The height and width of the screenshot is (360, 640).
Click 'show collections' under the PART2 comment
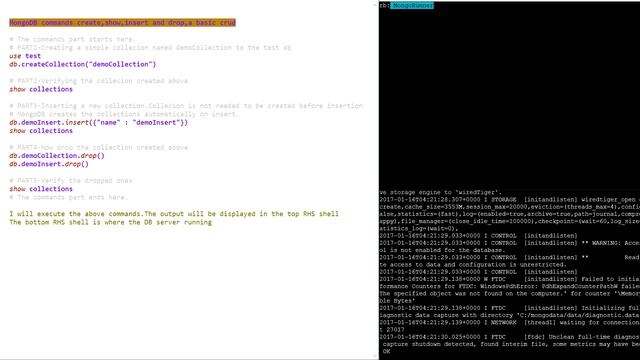coord(41,89)
